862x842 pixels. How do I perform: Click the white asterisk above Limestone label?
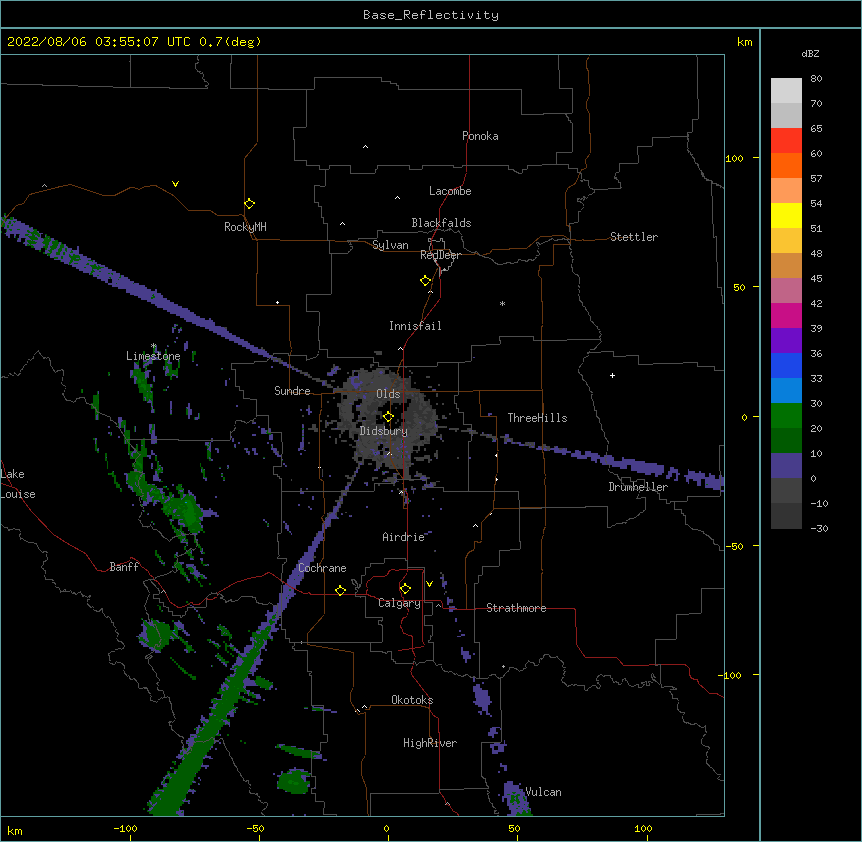[154, 346]
